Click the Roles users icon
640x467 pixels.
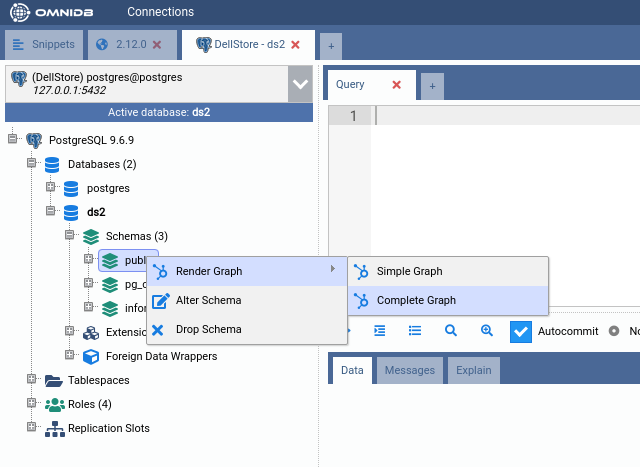(x=55, y=405)
